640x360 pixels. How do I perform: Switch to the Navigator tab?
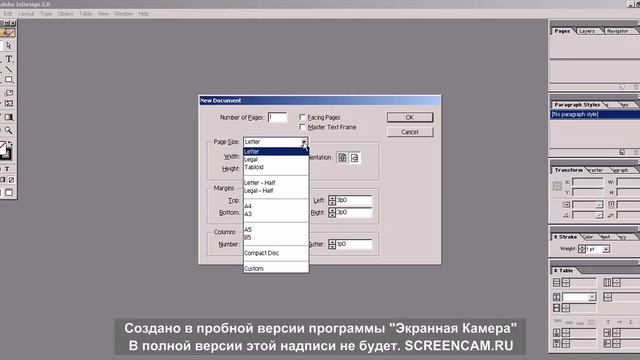click(617, 31)
